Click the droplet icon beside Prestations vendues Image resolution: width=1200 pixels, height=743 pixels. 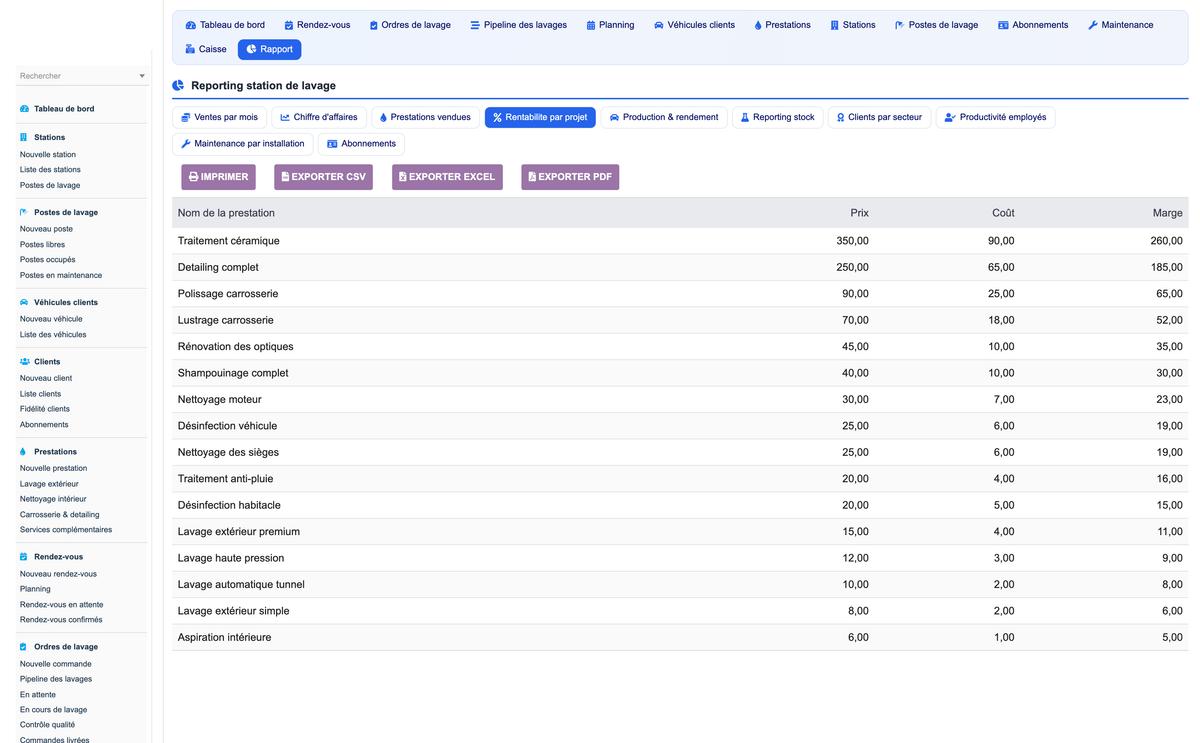(x=383, y=117)
